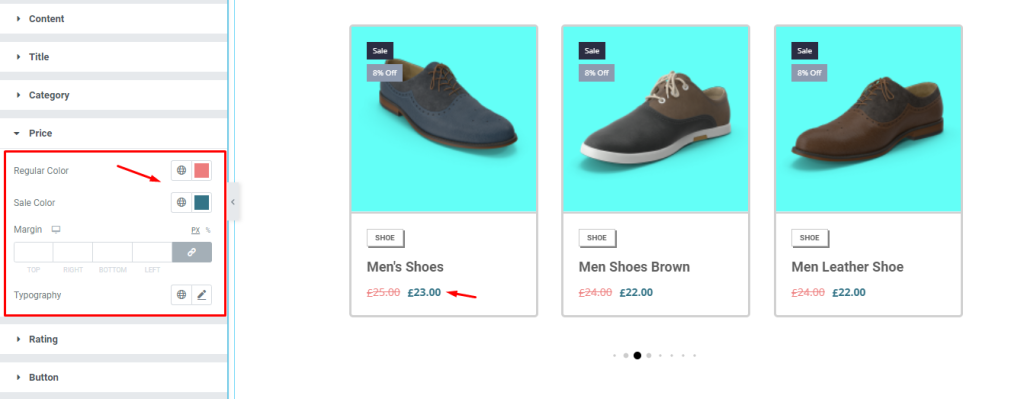Select the PX margin unit

(x=195, y=231)
